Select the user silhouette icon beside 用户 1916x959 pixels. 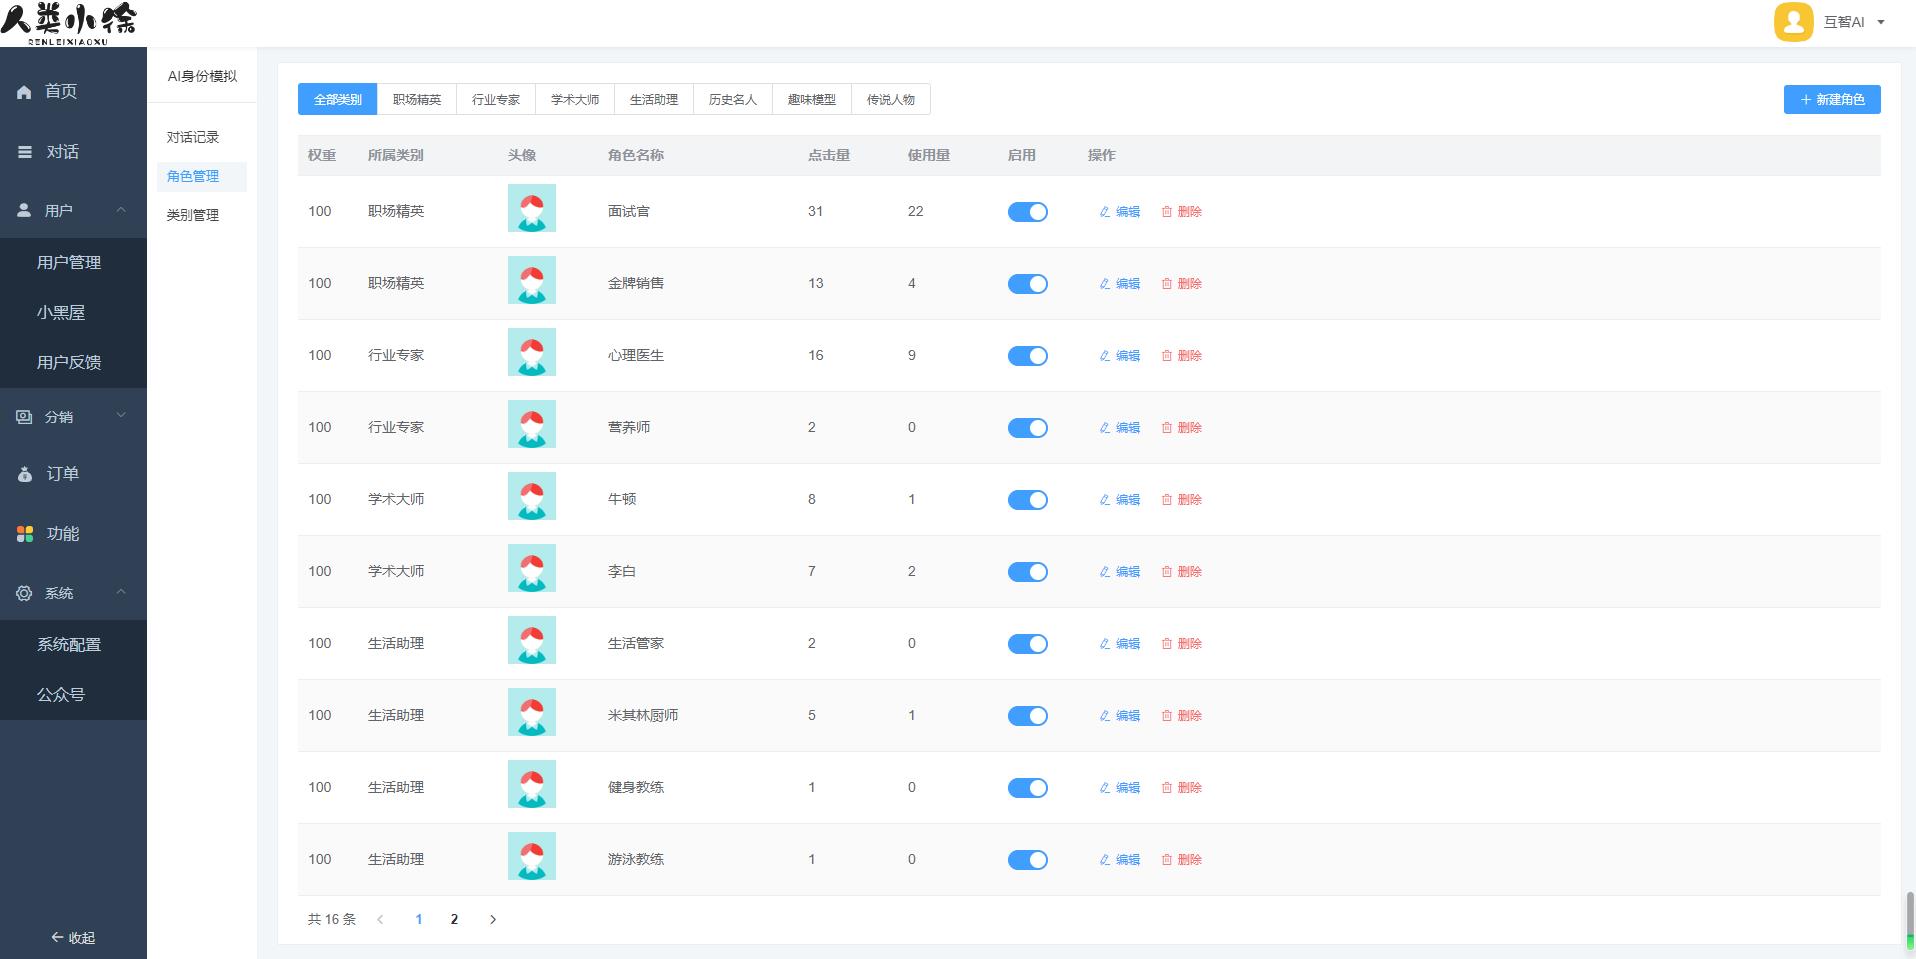coord(24,211)
